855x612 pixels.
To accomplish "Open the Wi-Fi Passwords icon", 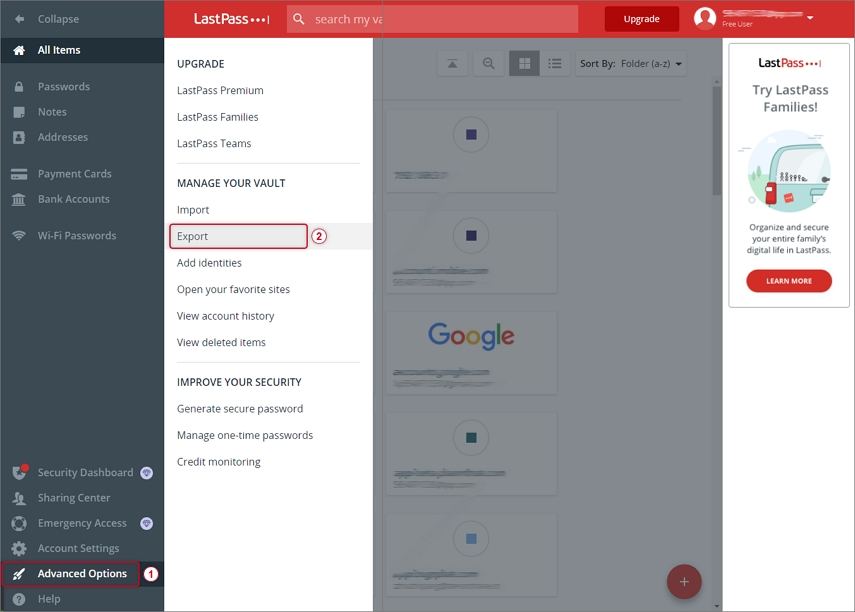I will tap(19, 236).
